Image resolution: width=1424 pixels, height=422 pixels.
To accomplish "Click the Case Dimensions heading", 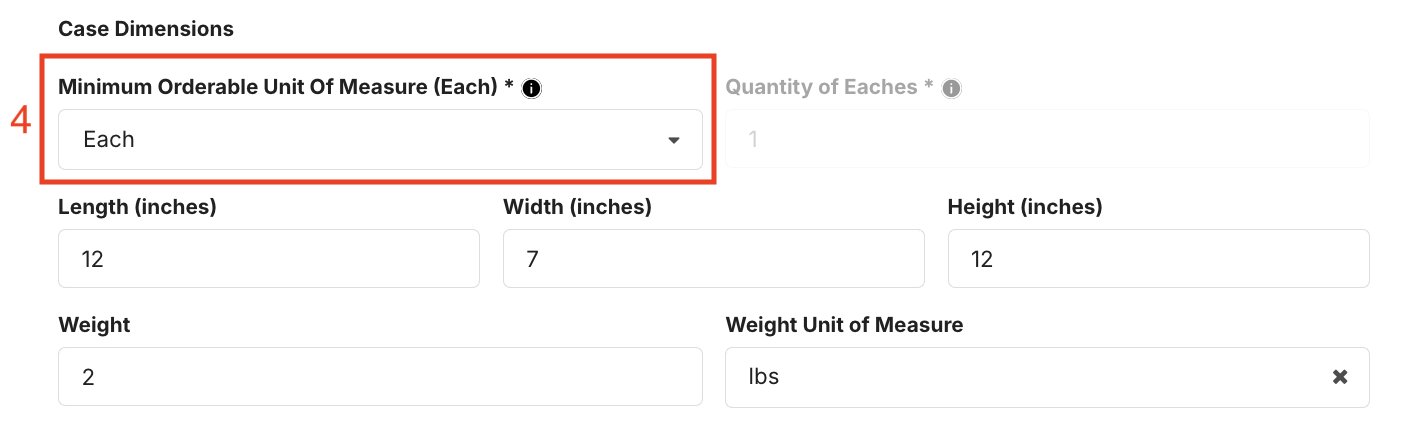I will (146, 29).
